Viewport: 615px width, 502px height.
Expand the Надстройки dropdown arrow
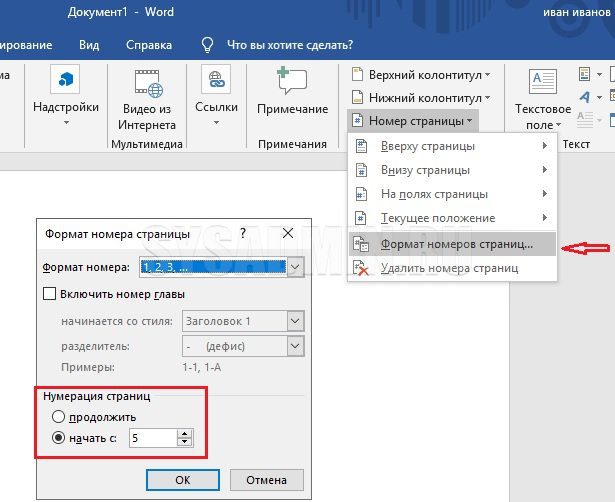coord(66,123)
